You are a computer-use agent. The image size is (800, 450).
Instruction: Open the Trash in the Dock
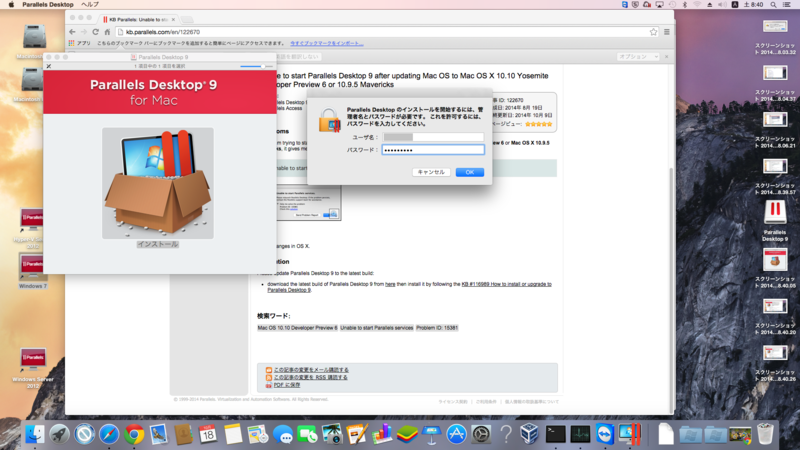(765, 434)
